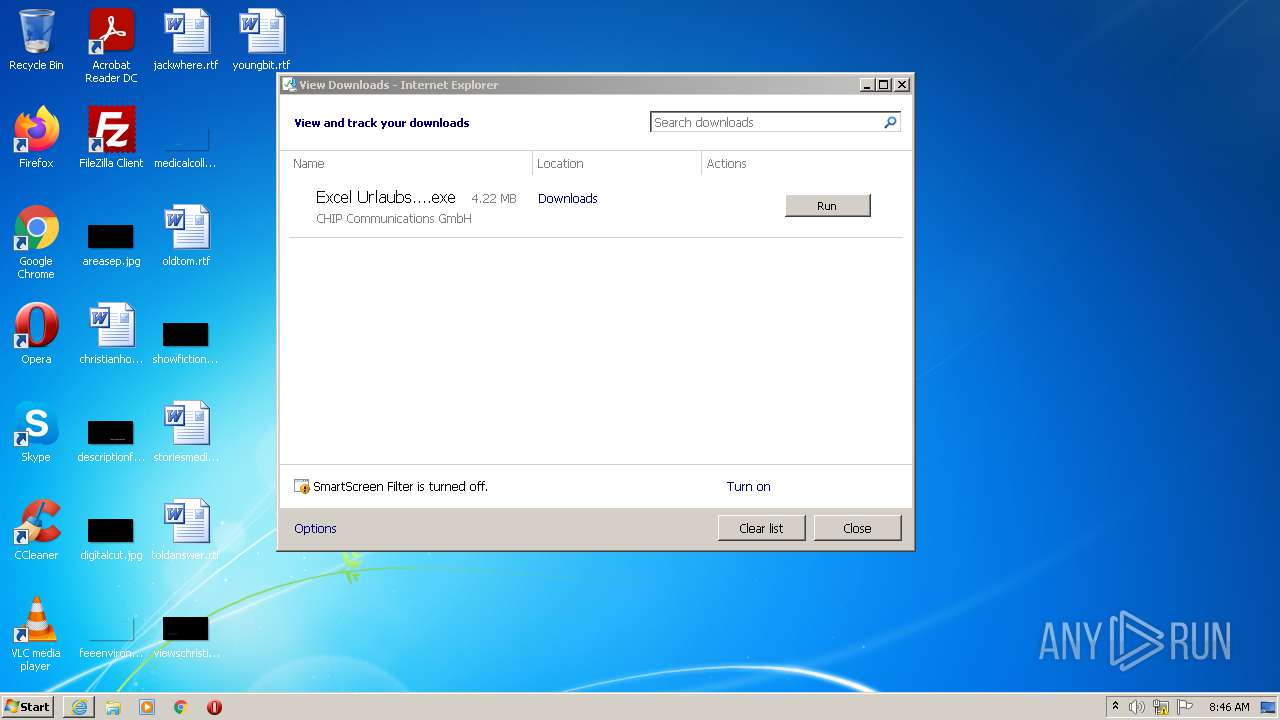Viewport: 1280px width, 720px height.
Task: Open Opera from the taskbar
Action: coord(214,707)
